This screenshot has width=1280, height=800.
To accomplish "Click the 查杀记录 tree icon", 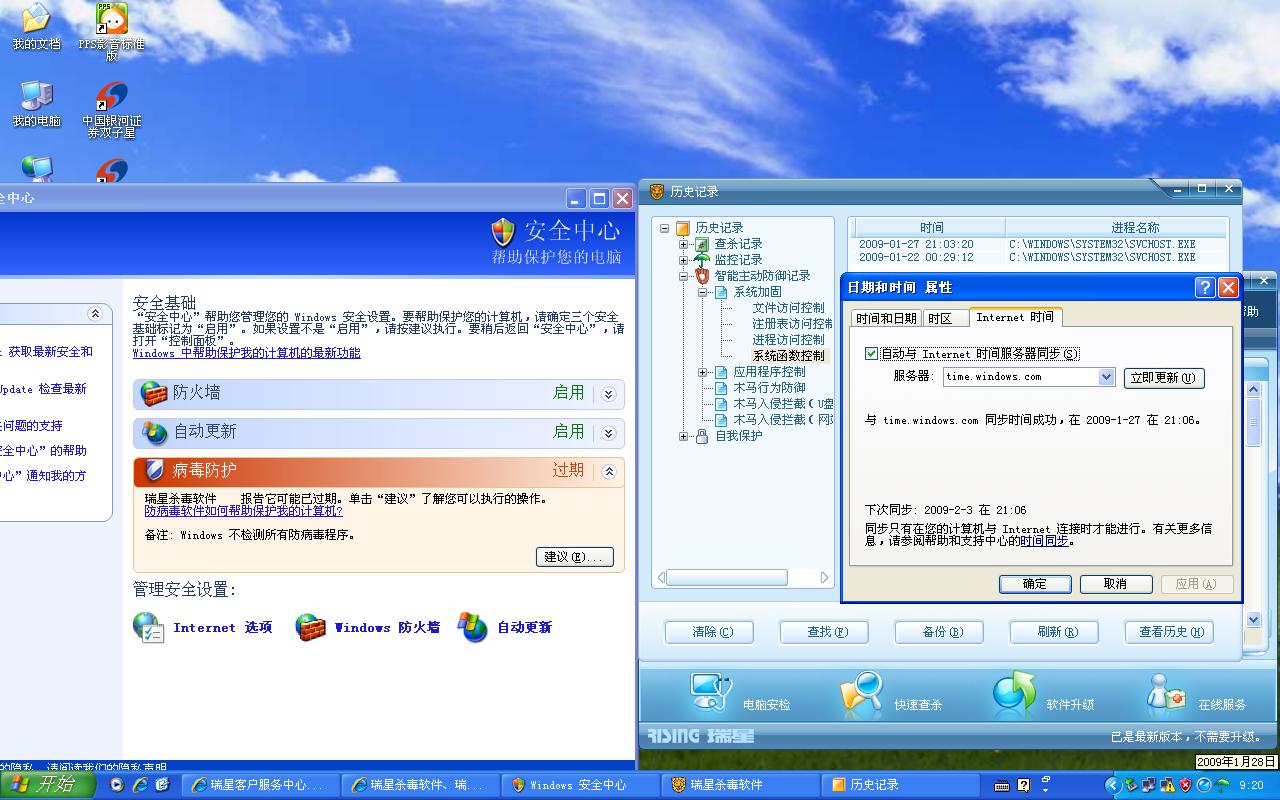I will [x=702, y=244].
